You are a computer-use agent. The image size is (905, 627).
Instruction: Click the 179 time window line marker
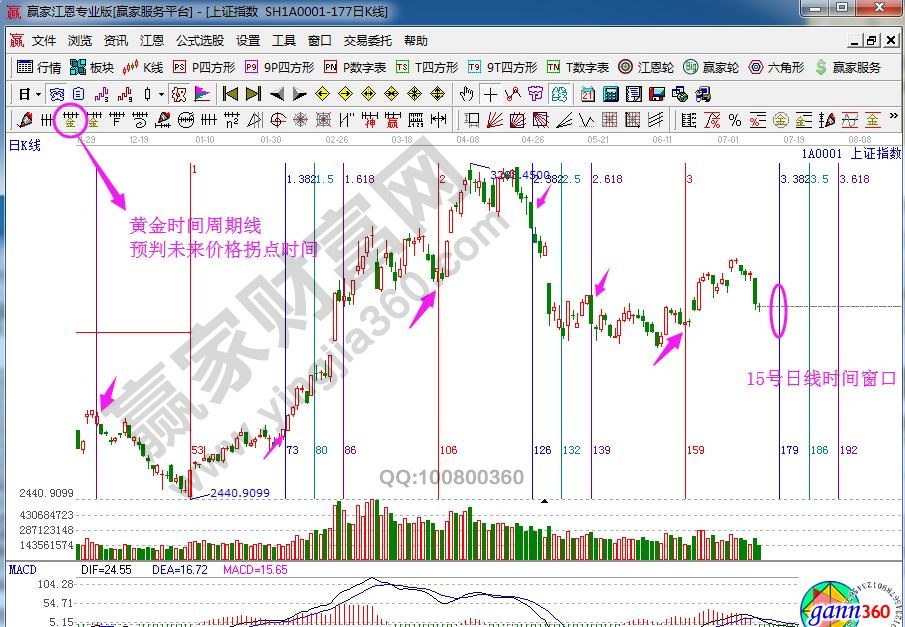point(789,451)
